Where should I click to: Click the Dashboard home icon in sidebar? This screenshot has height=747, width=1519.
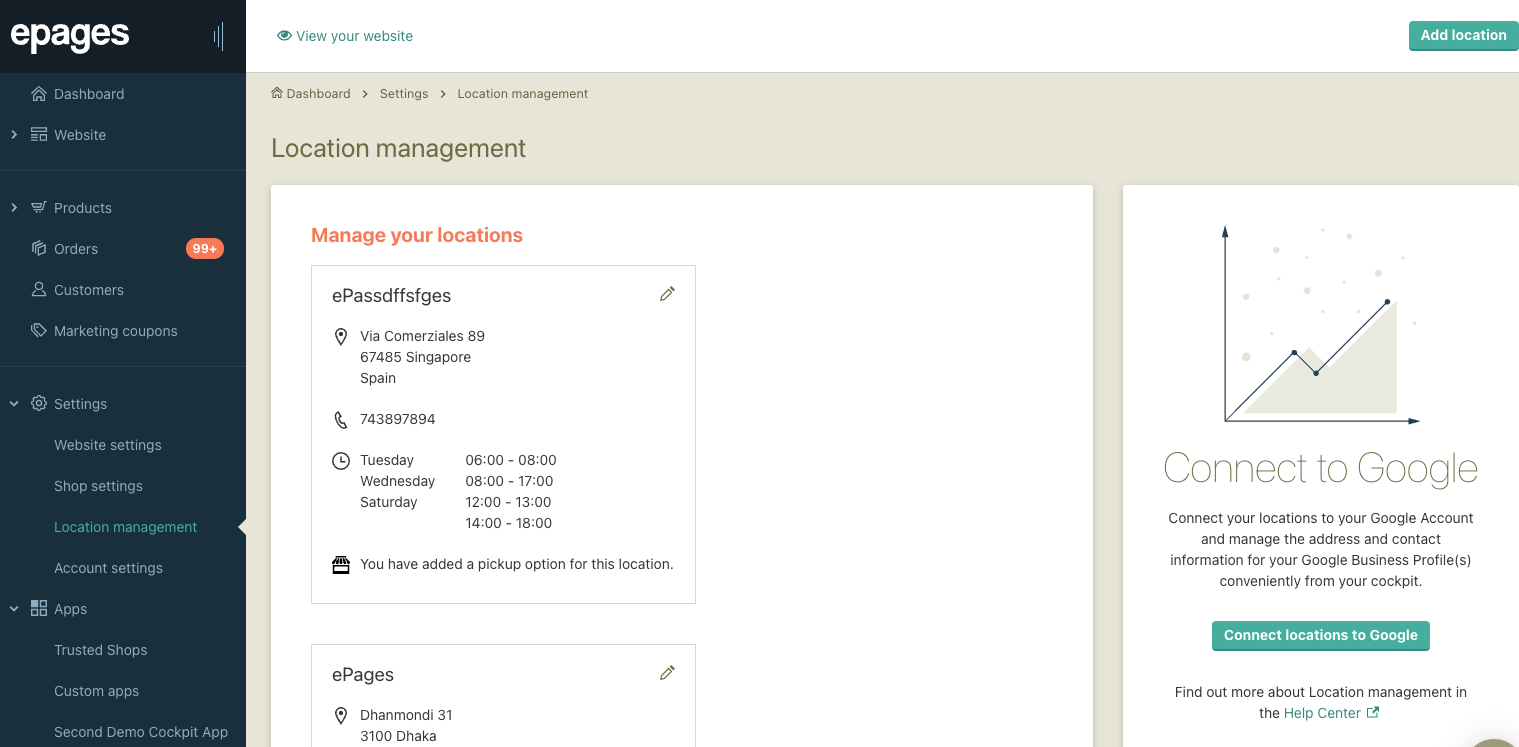(39, 94)
